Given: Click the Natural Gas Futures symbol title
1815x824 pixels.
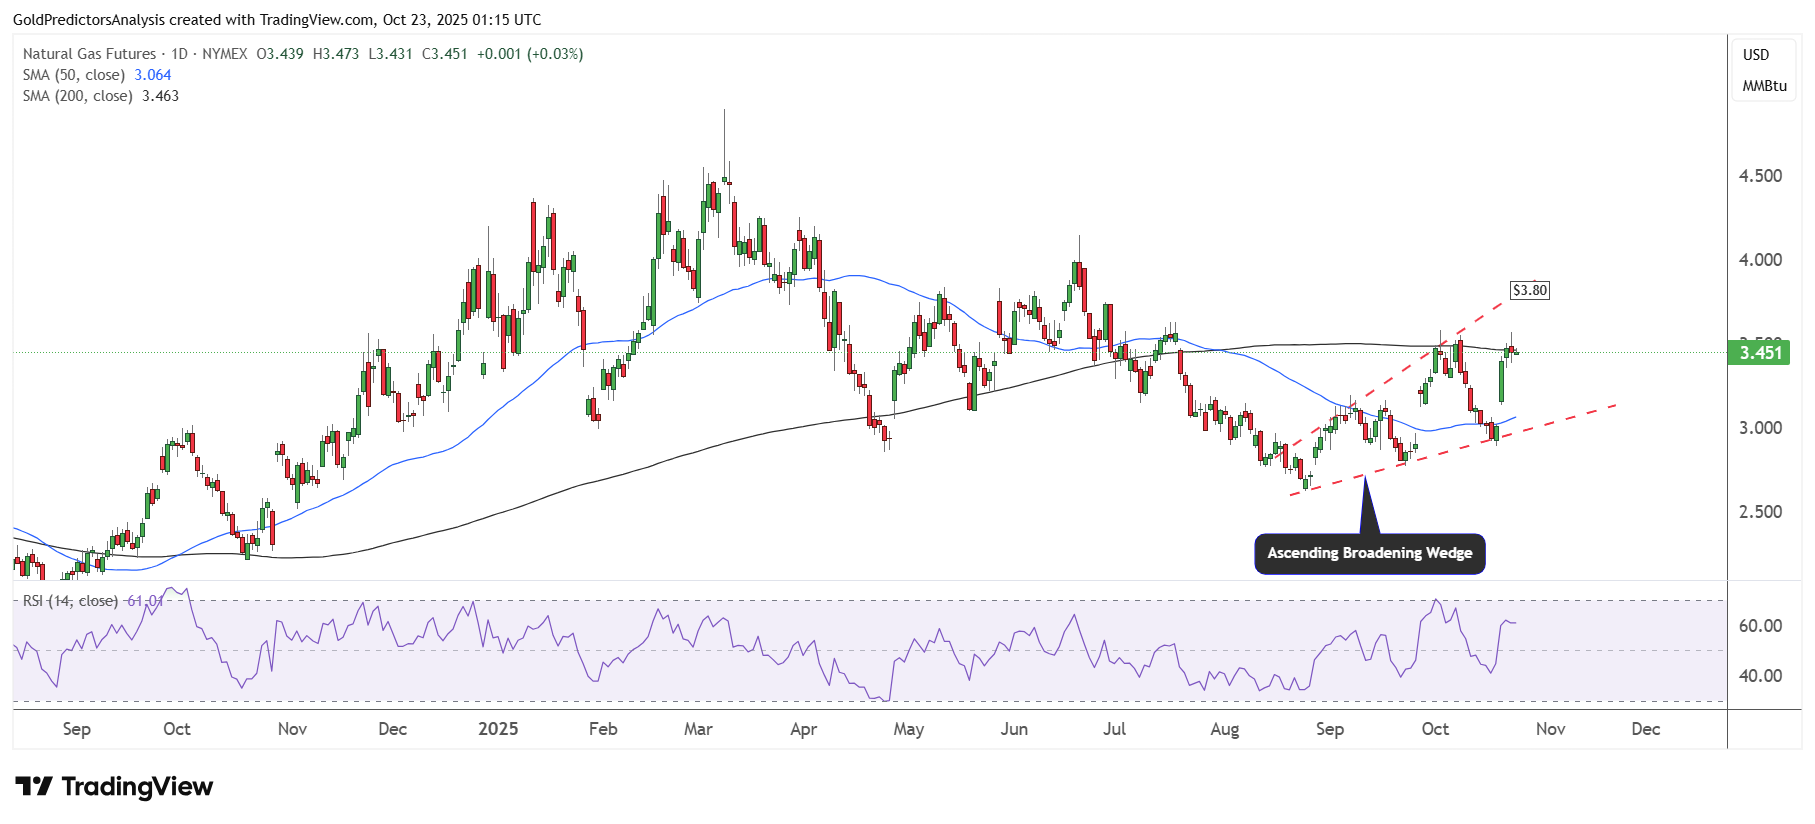Looking at the screenshot, I should (x=90, y=54).
